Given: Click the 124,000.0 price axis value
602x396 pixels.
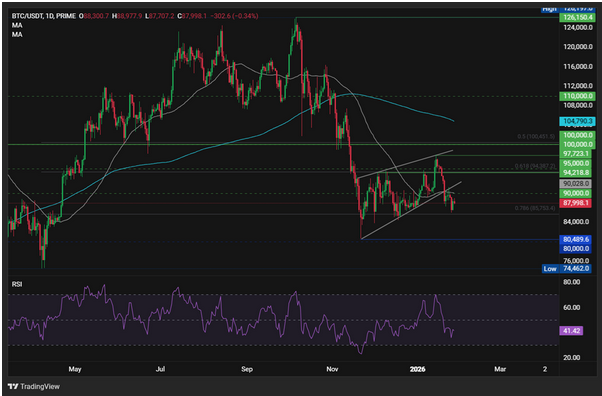Looking at the screenshot, I should click(x=578, y=27).
